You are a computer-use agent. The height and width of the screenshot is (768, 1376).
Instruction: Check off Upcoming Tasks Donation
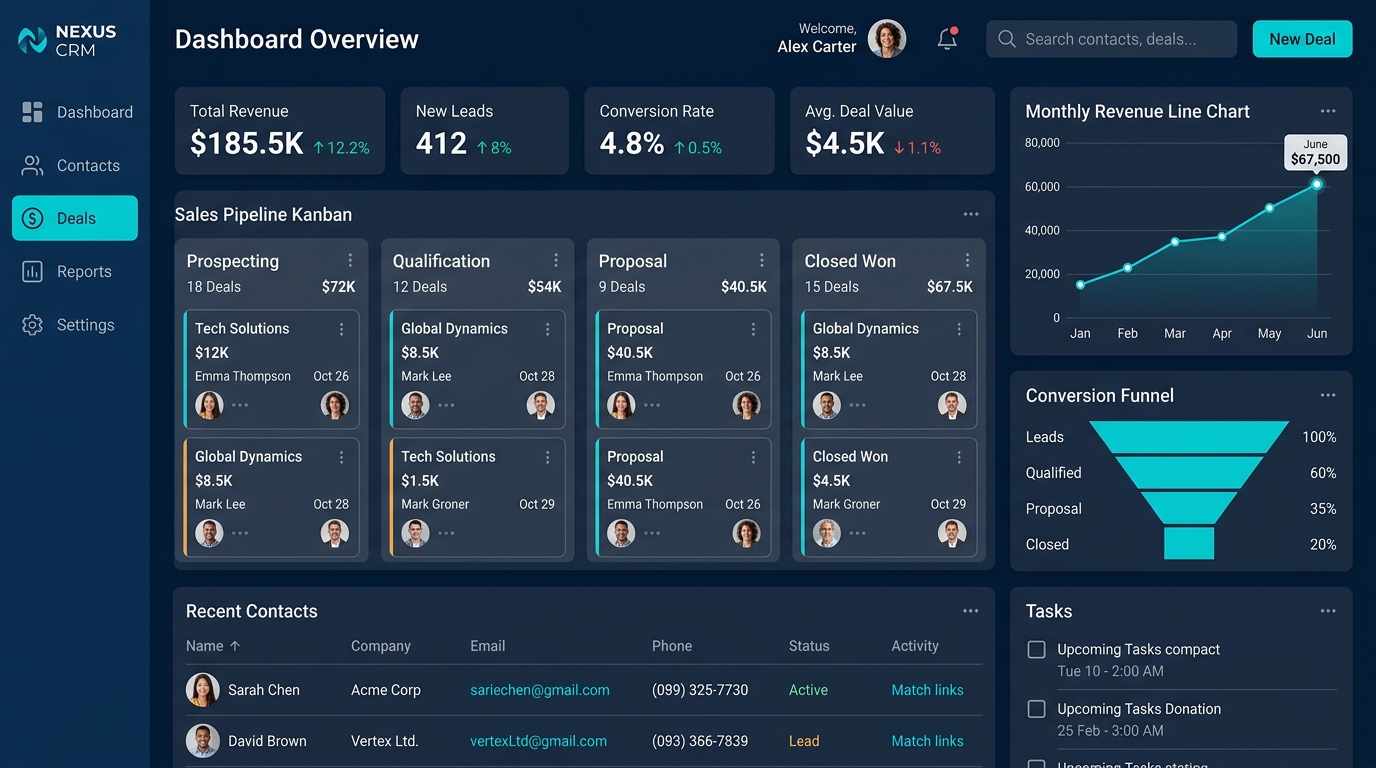click(1037, 709)
